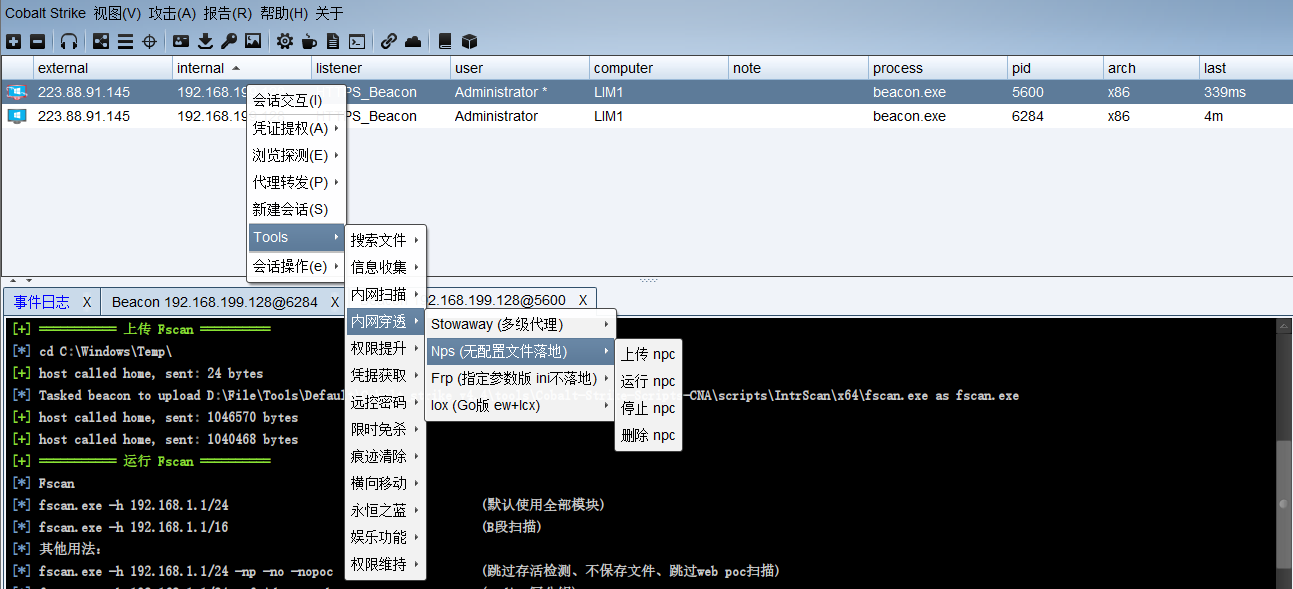
Task: Show target table via crosshair icon
Action: coord(149,41)
